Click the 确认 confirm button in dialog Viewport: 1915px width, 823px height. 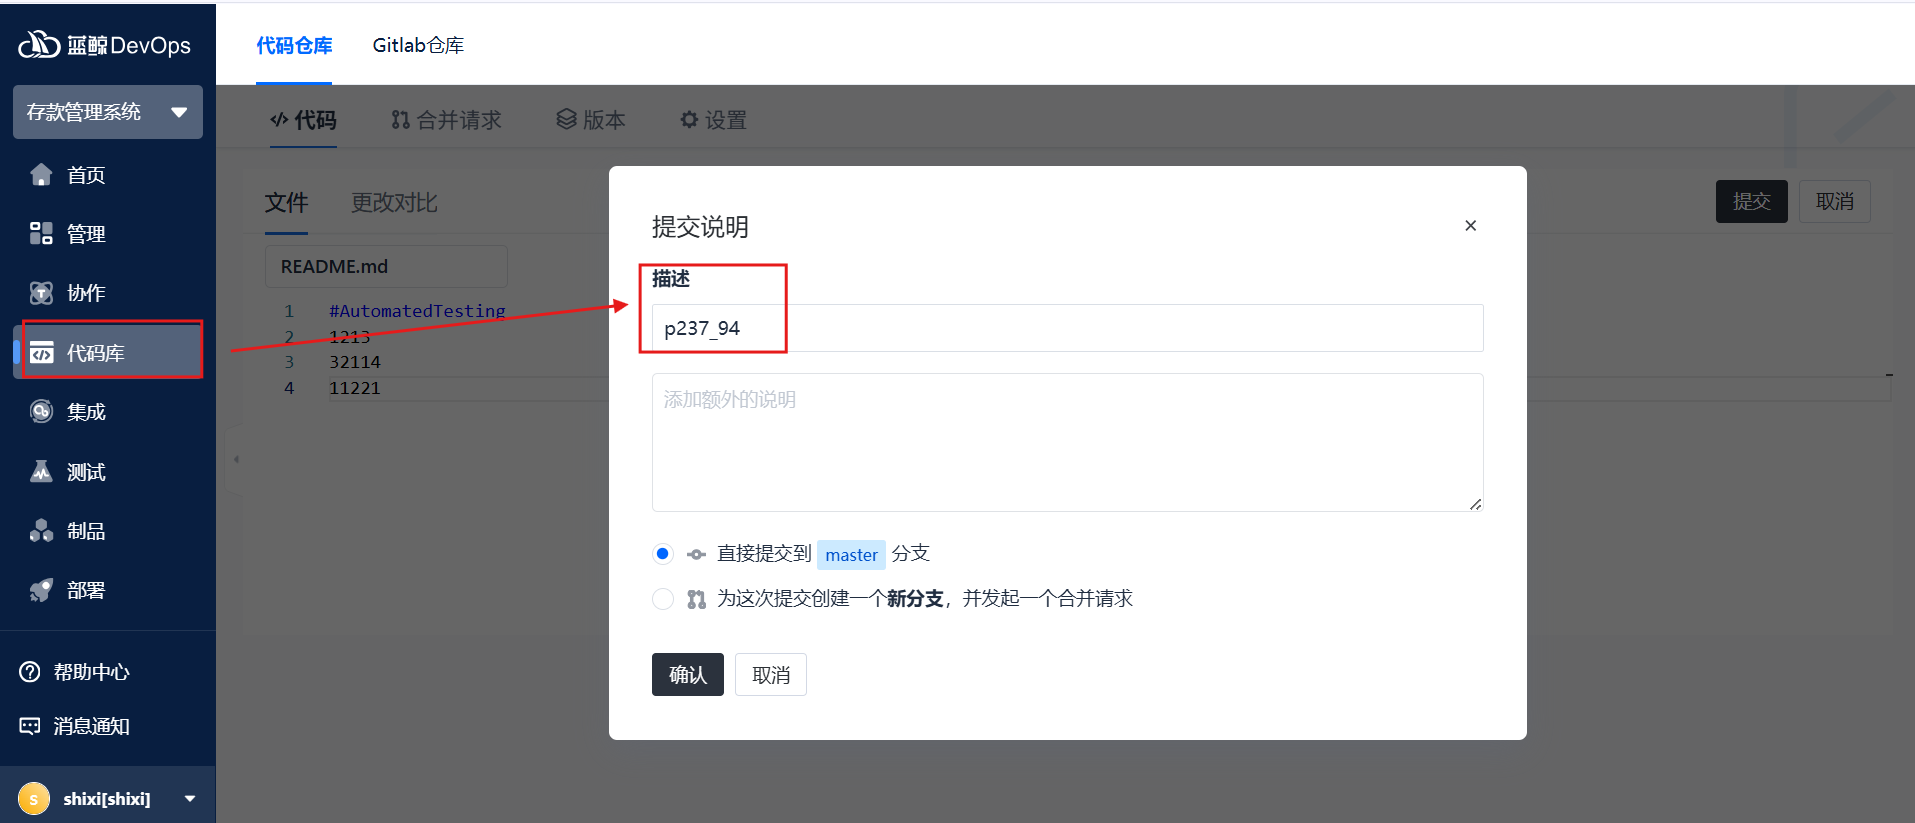[687, 675]
